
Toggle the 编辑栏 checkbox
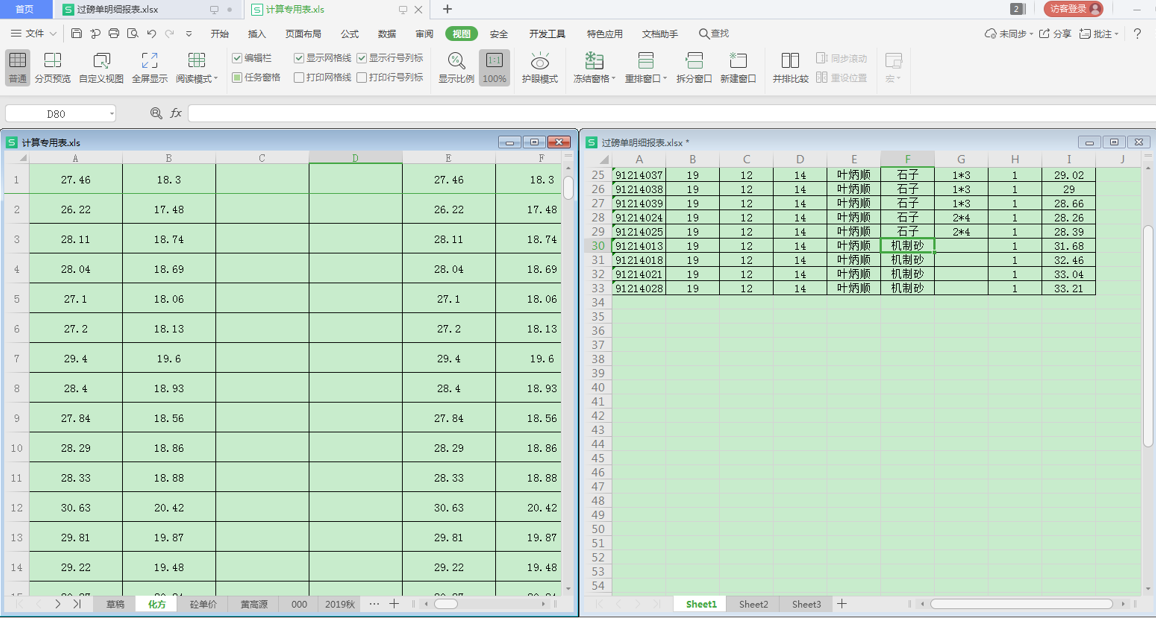click(x=237, y=58)
